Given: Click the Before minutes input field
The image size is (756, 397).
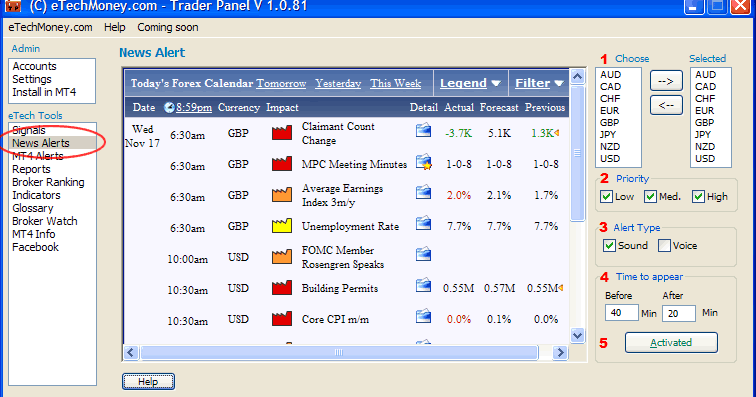Looking at the screenshot, I should pyautogui.click(x=621, y=313).
